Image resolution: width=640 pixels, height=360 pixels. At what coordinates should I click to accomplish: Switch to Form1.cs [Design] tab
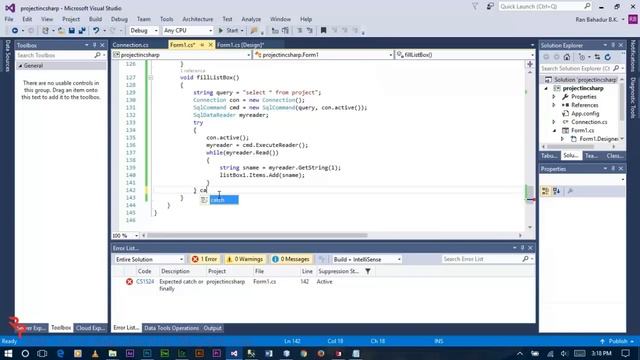click(x=240, y=45)
